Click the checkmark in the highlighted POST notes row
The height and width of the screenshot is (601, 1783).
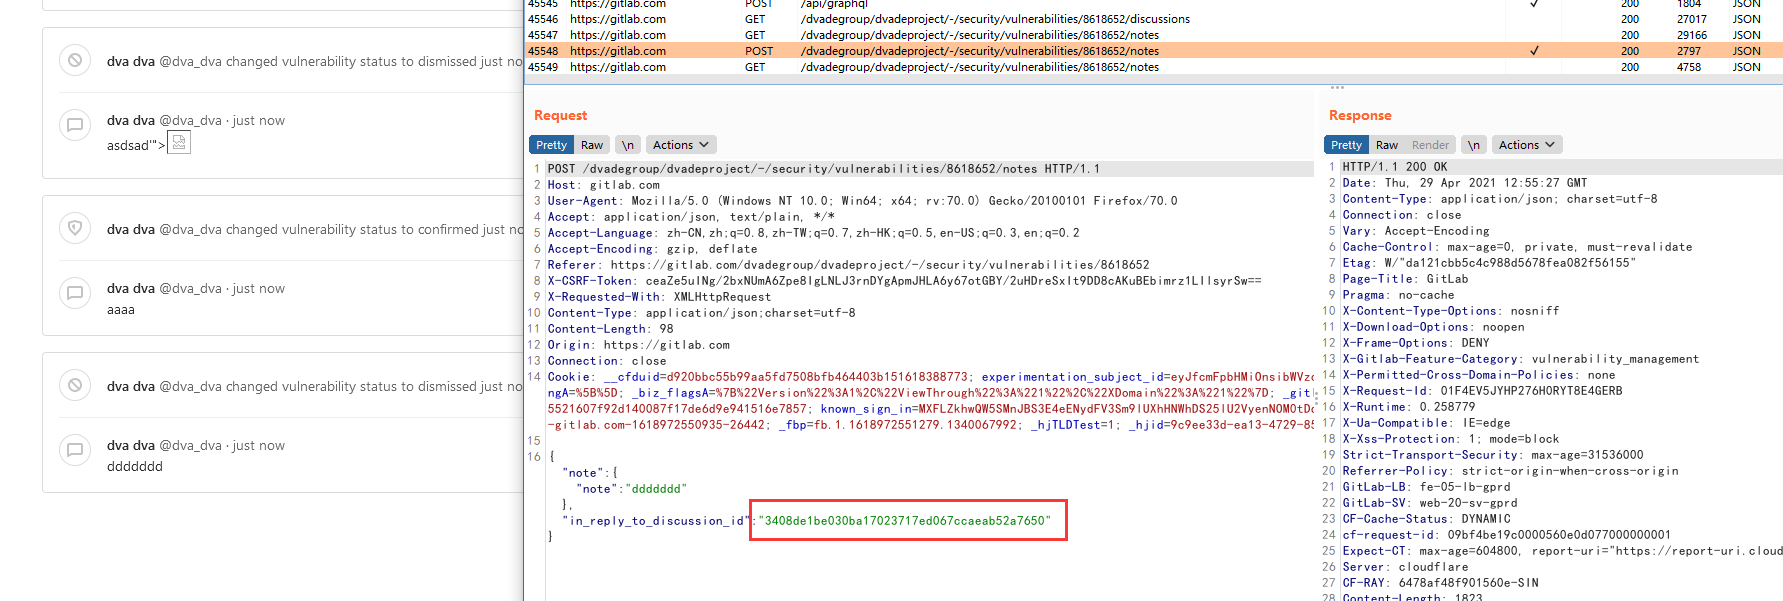[1534, 51]
